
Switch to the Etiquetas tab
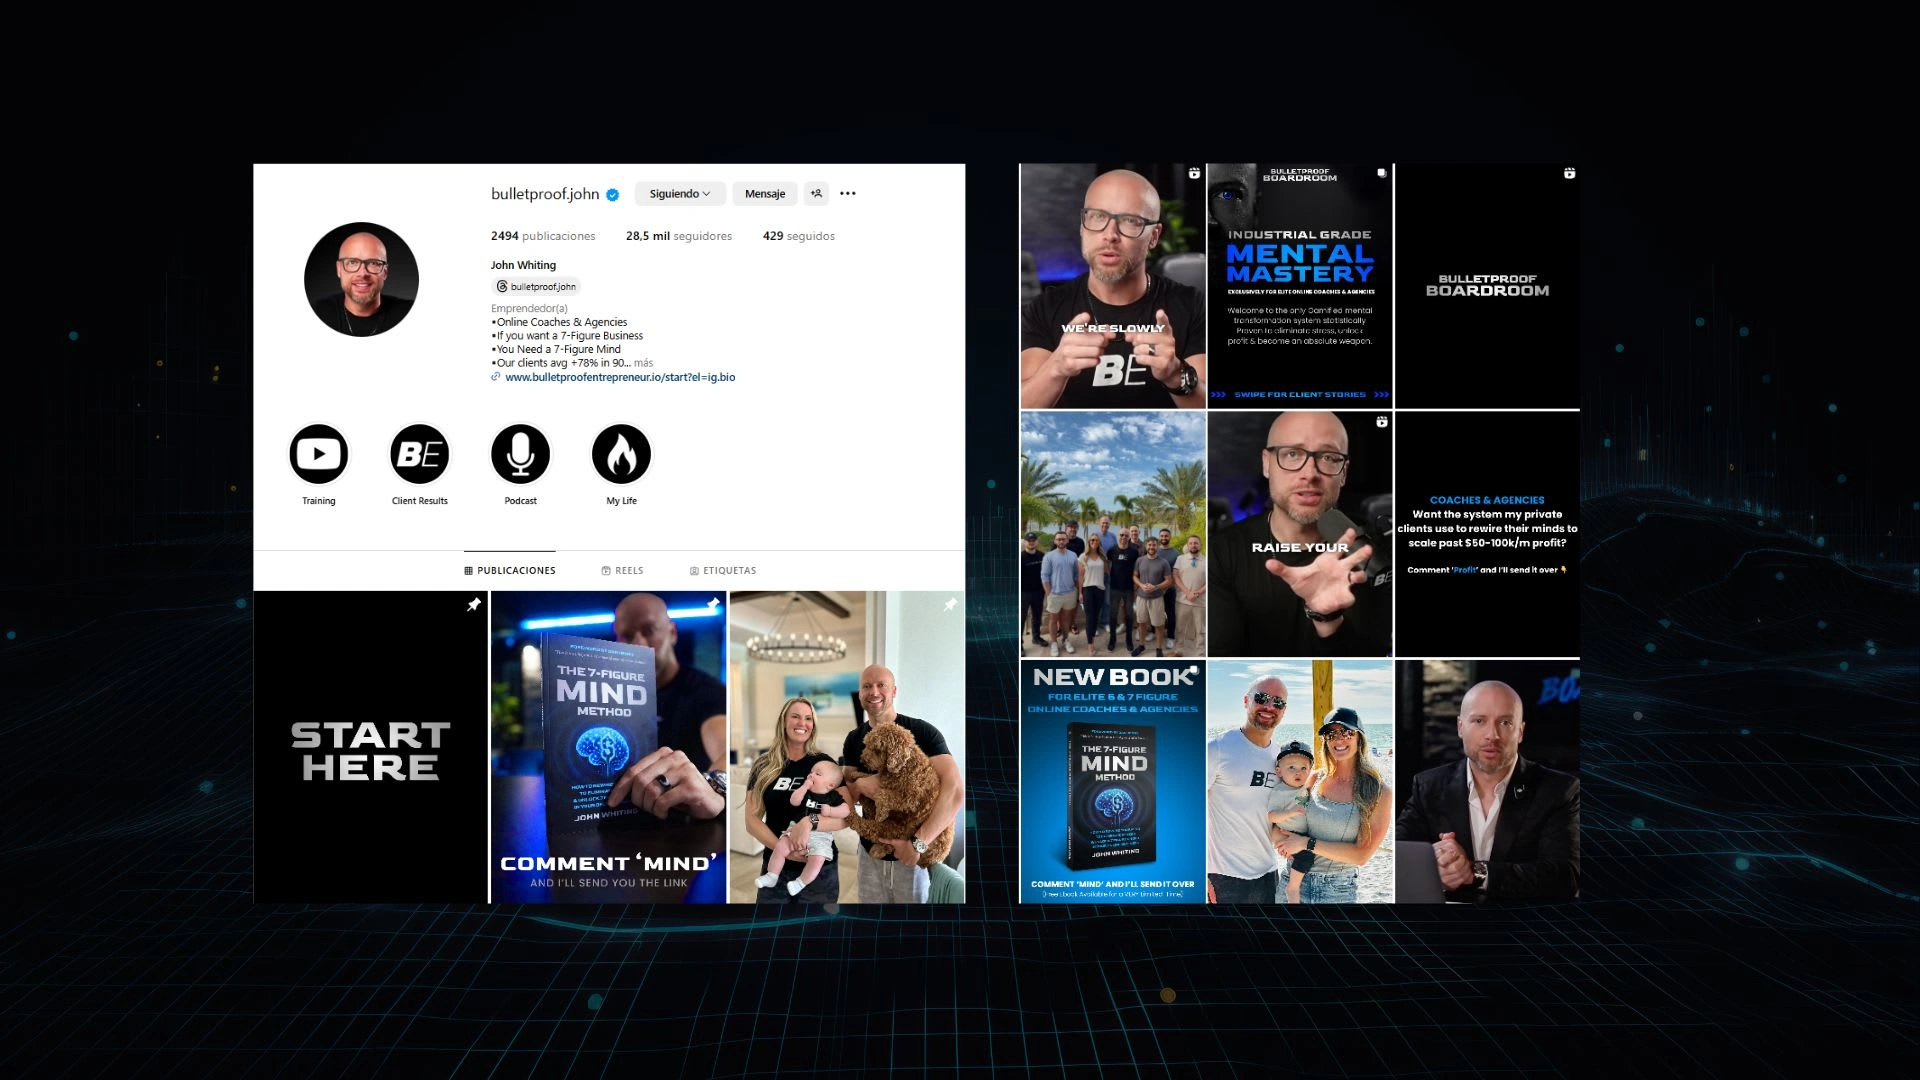coord(722,571)
